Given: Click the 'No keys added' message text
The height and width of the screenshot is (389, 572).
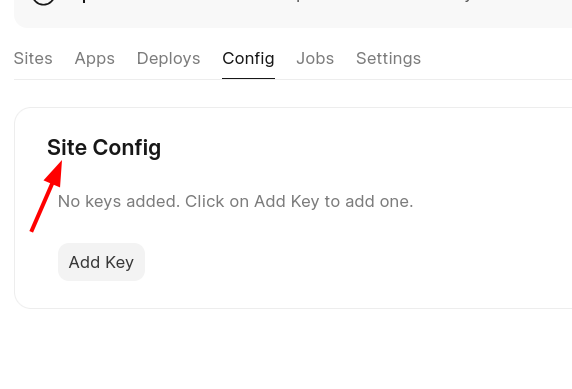Looking at the screenshot, I should click(x=235, y=201).
